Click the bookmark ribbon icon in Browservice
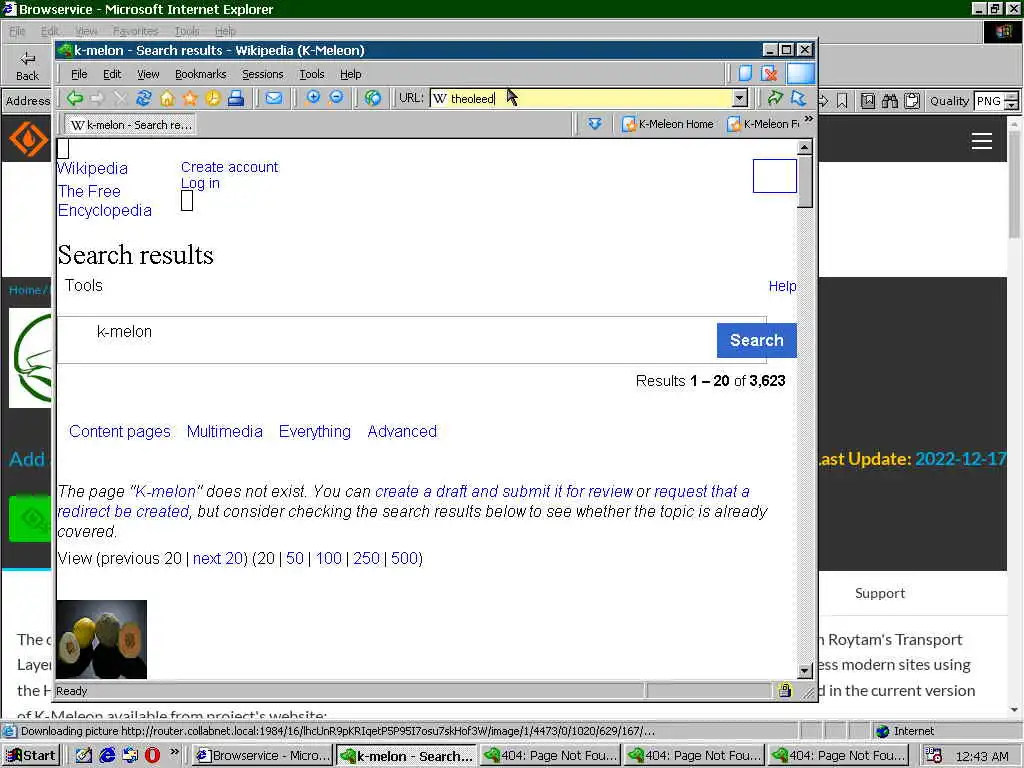Image resolution: width=1024 pixels, height=768 pixels. point(842,101)
